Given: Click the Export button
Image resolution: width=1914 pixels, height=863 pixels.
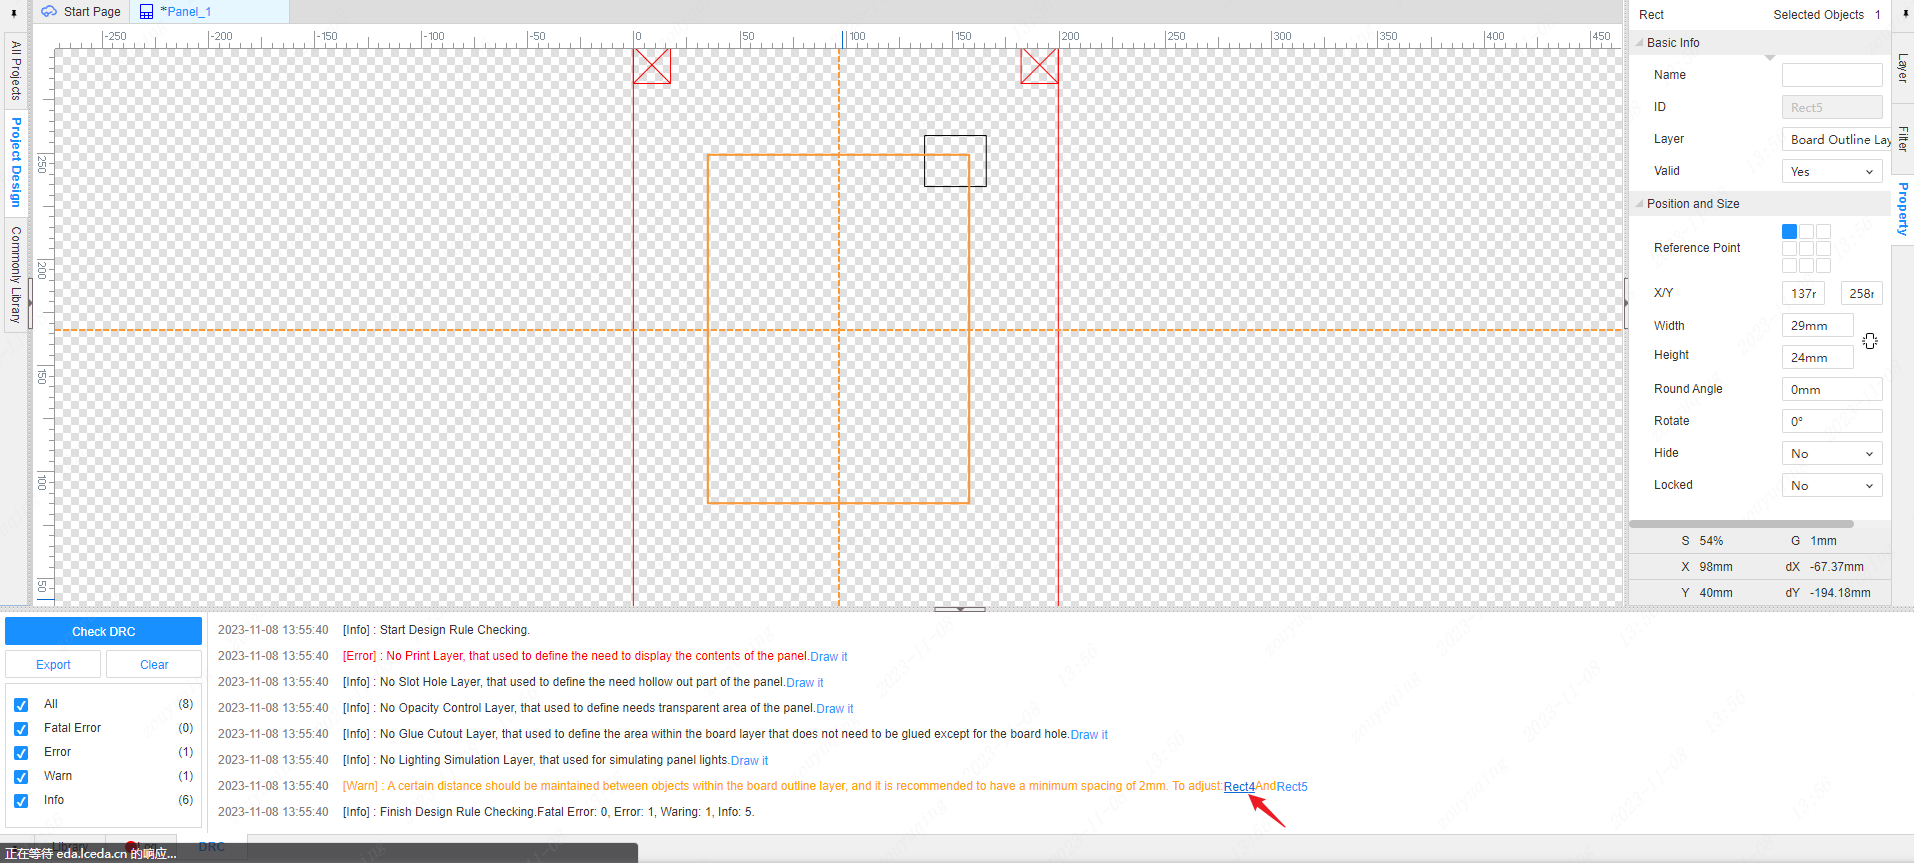Looking at the screenshot, I should pos(53,665).
